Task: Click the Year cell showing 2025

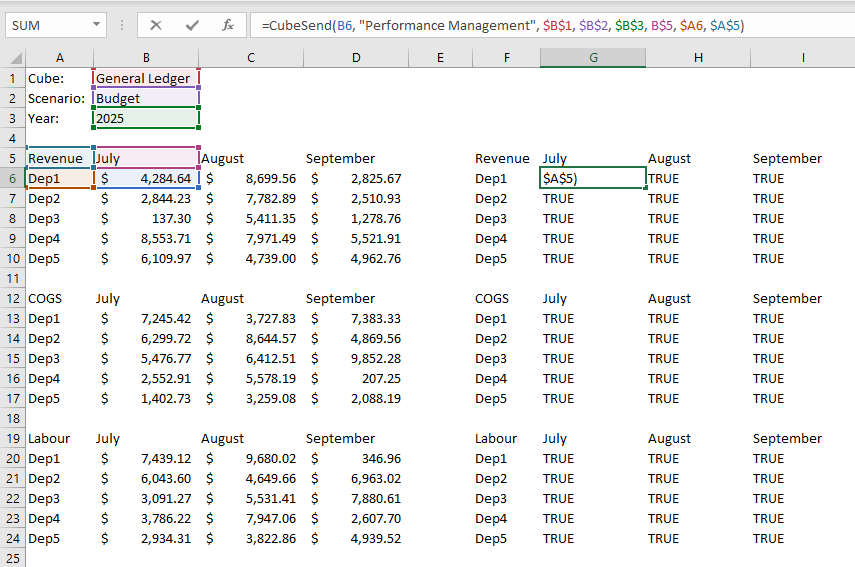Action: [146, 118]
